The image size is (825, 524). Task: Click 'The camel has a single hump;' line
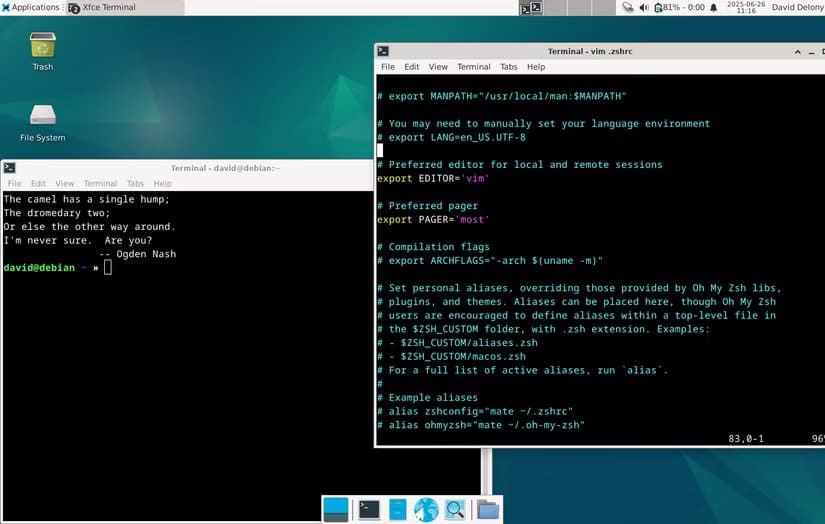pyautogui.click(x=87, y=199)
